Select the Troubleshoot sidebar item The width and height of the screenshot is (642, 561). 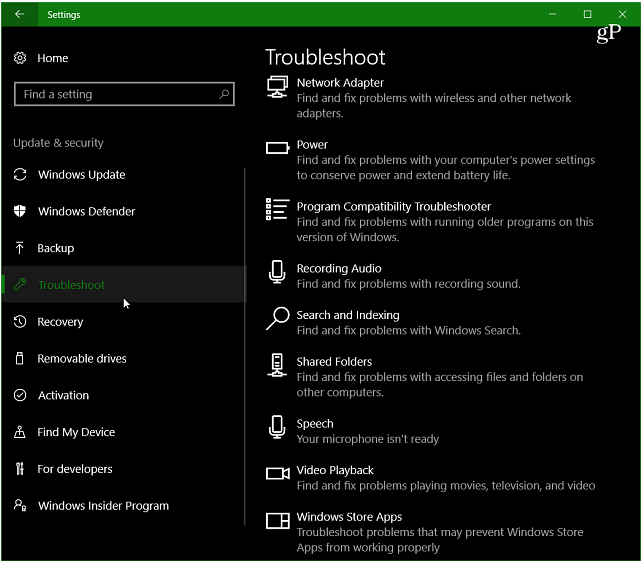pyautogui.click(x=124, y=285)
